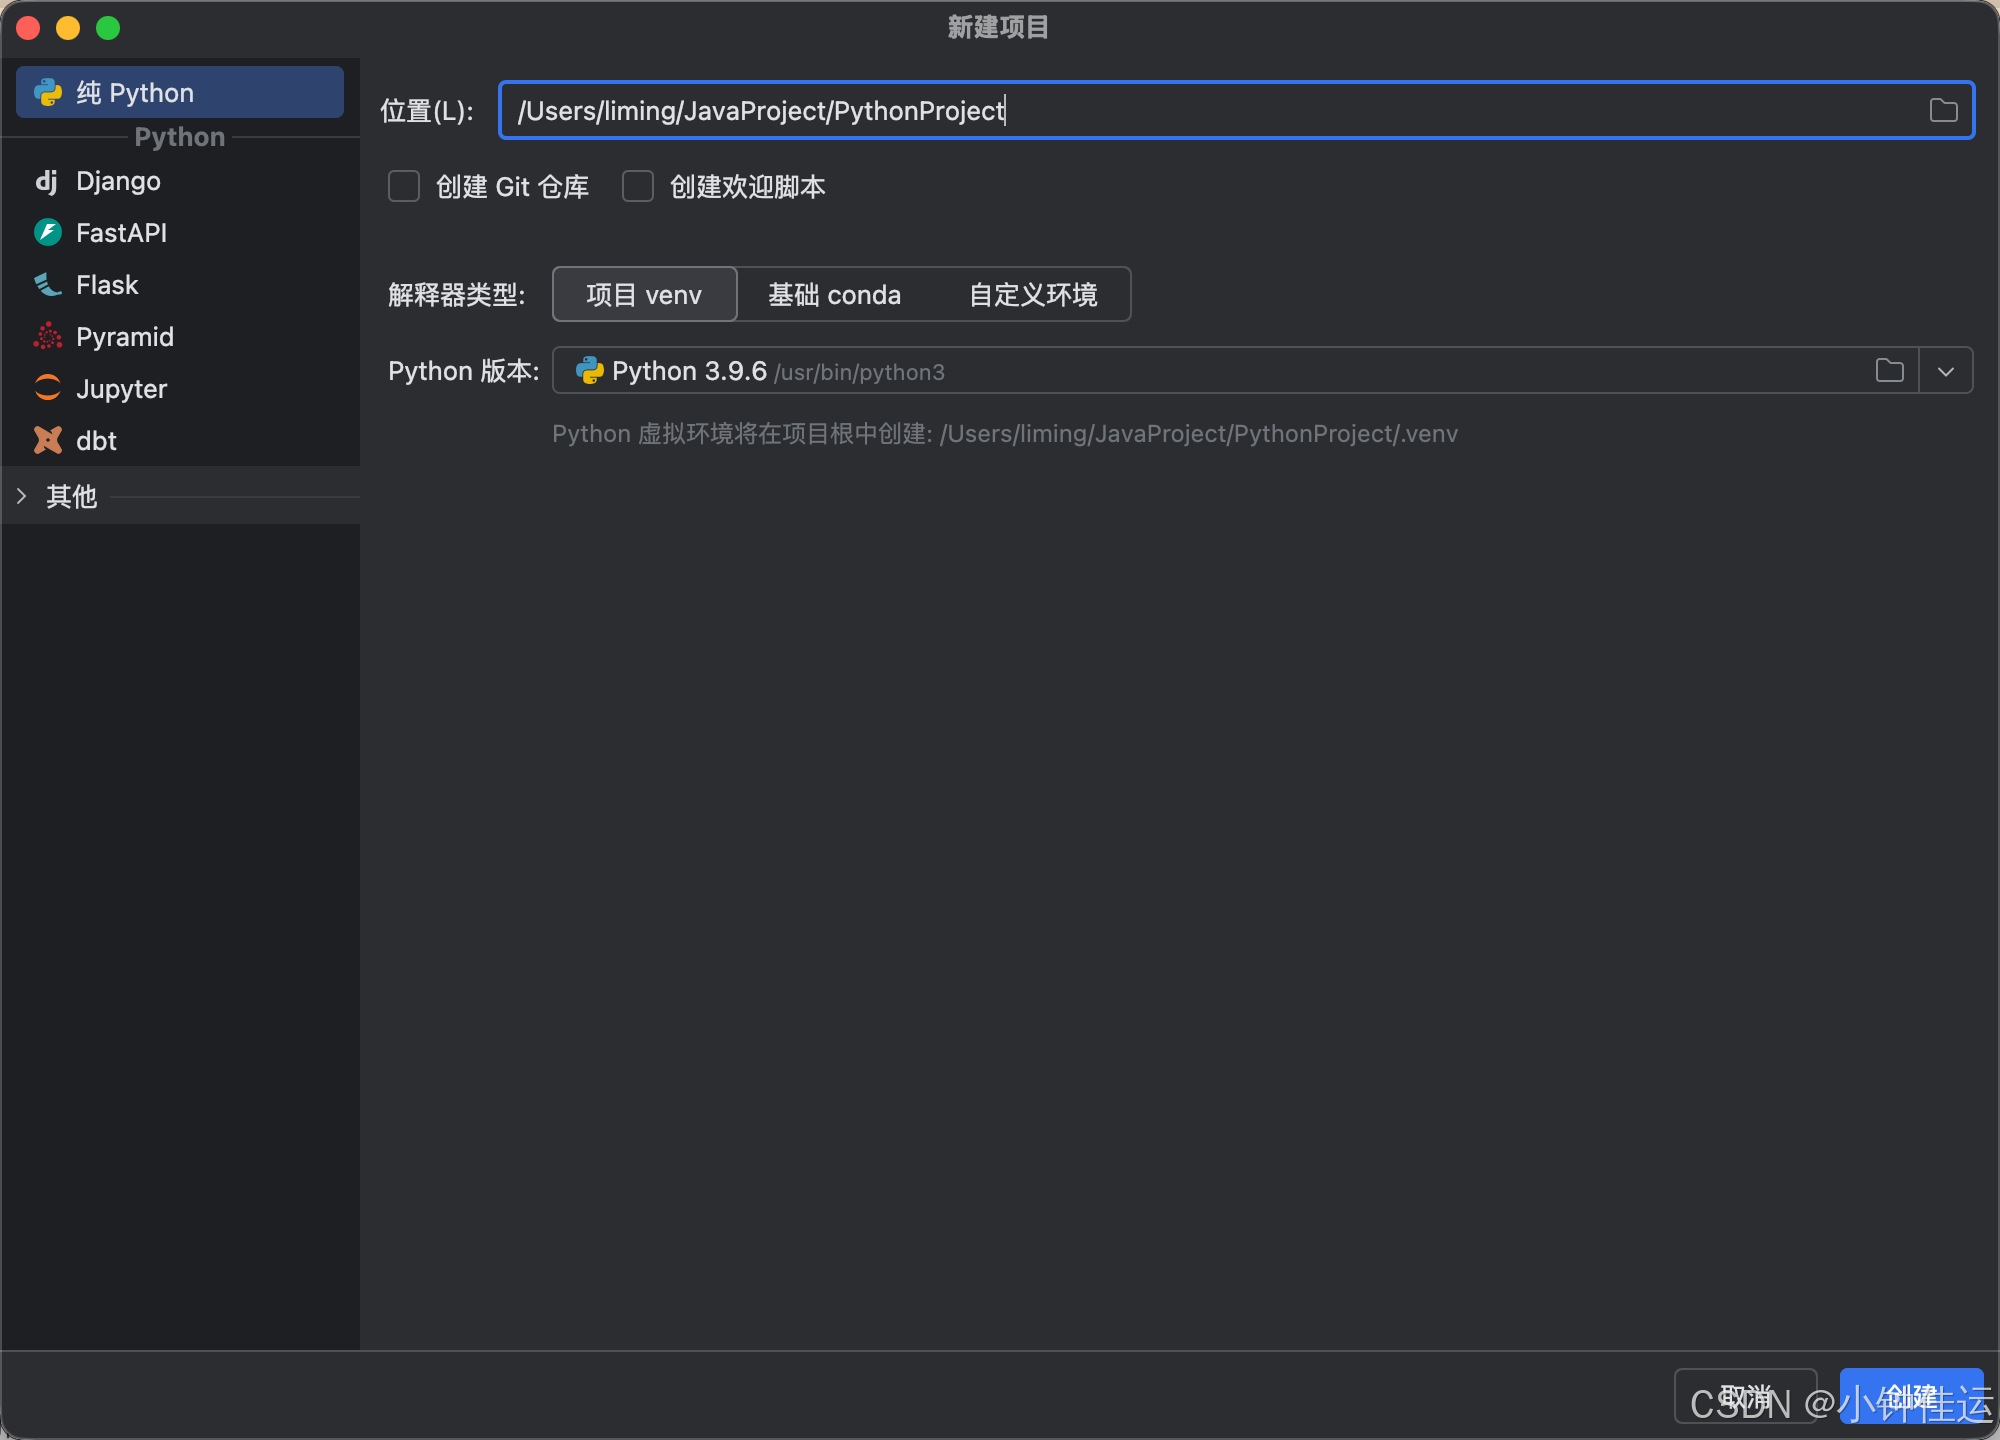Open Python version dropdown arrow

click(x=1946, y=371)
